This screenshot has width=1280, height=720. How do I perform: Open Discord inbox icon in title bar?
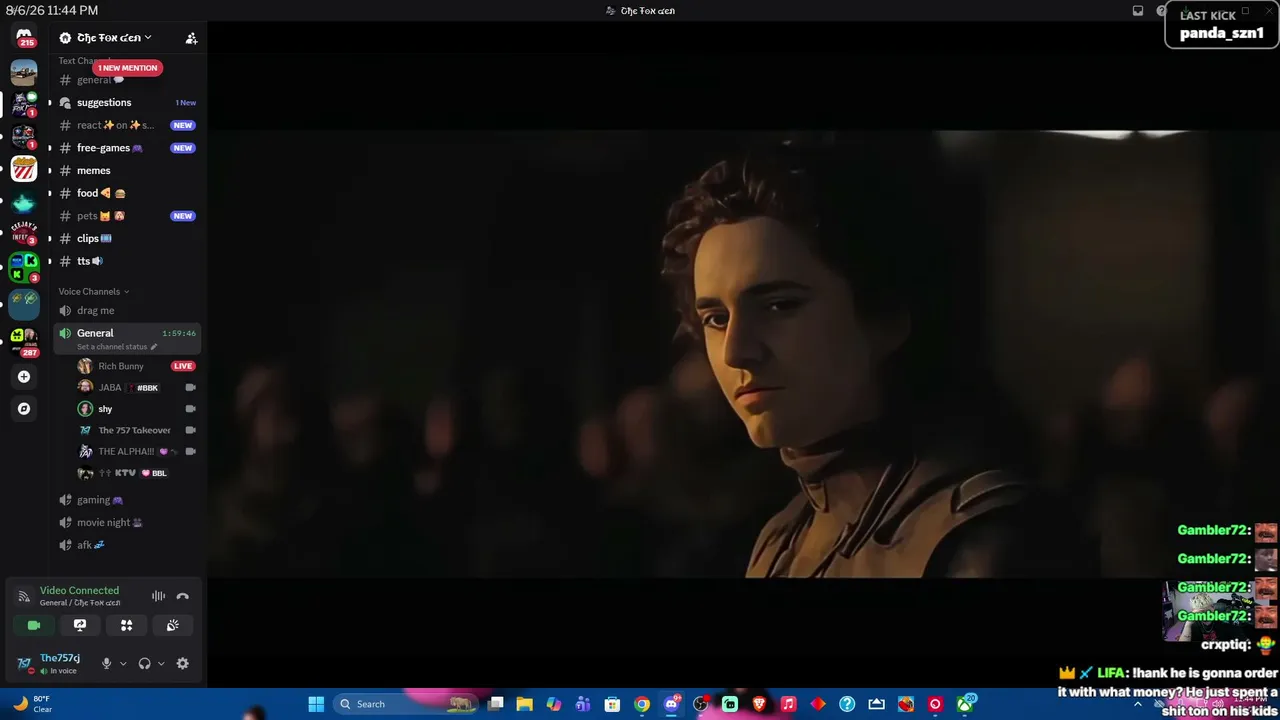pos(1138,11)
